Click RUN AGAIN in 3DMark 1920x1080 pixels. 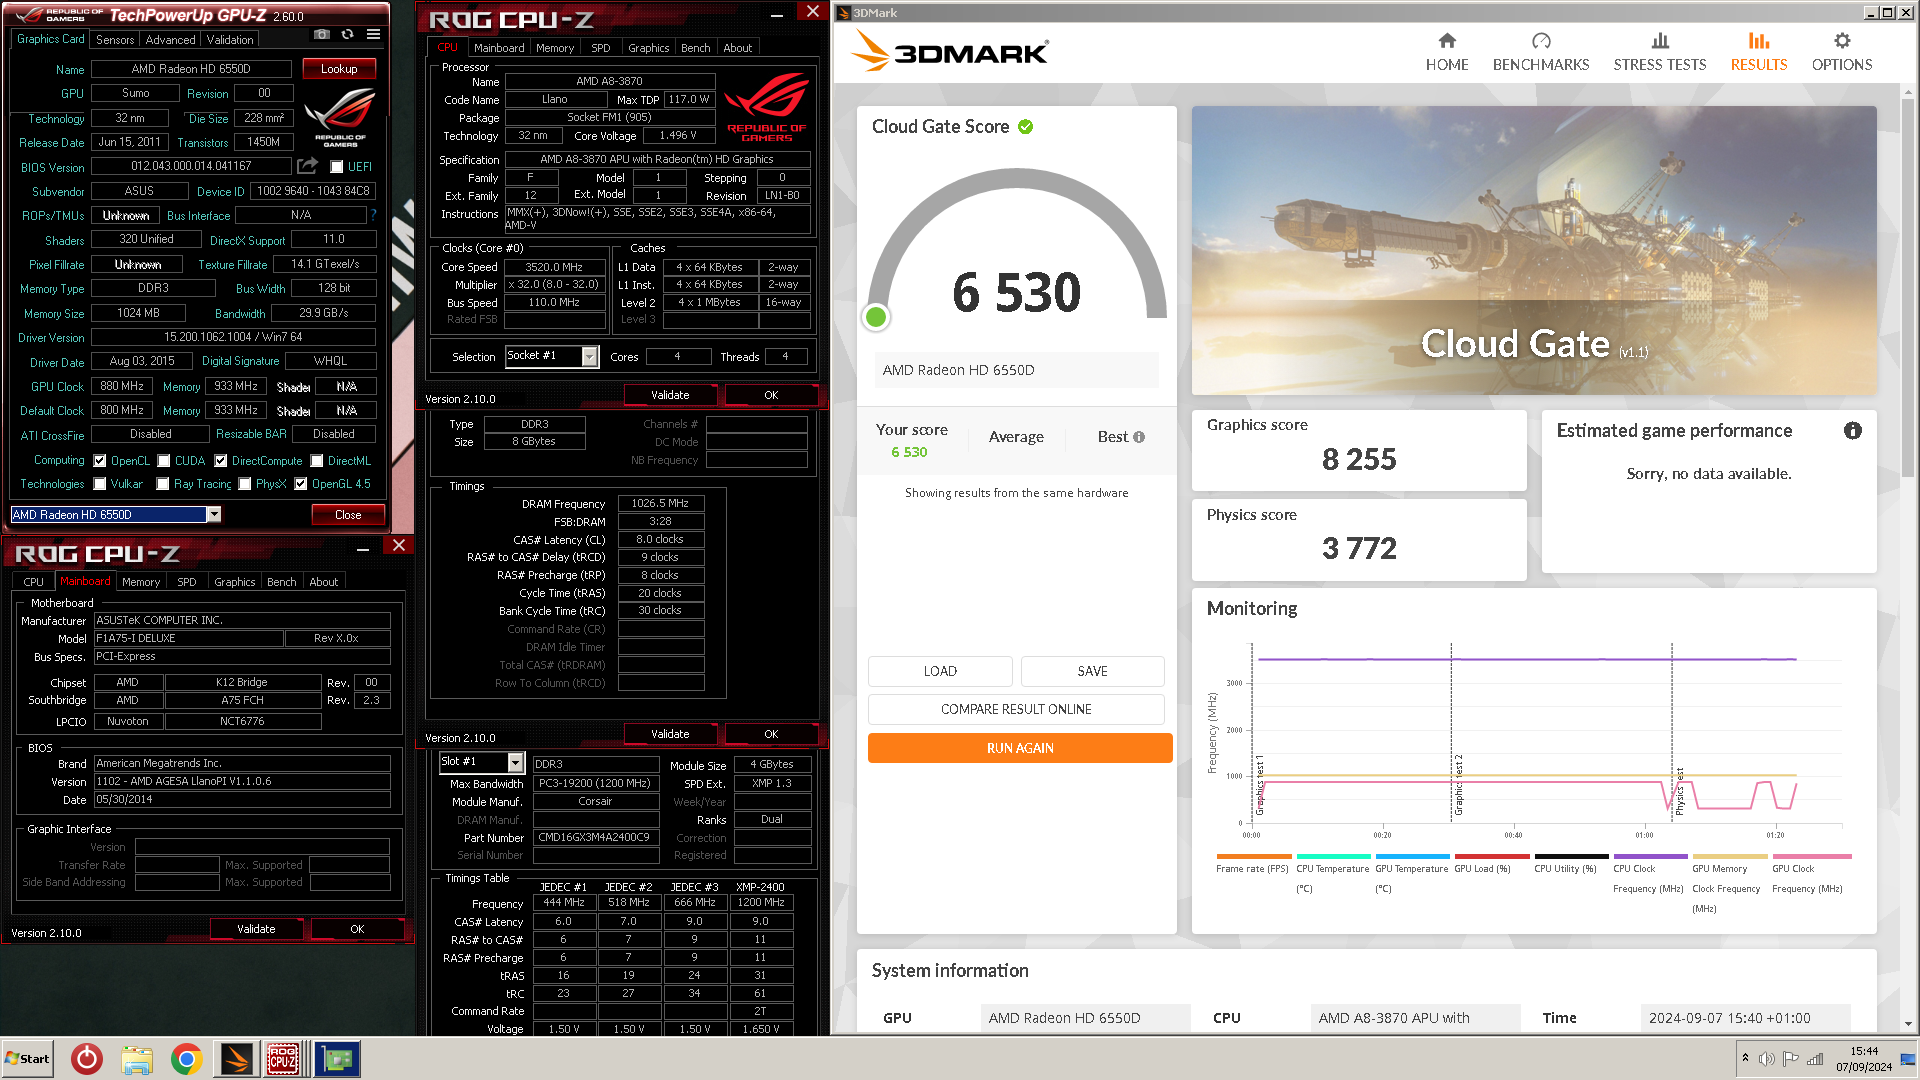[1020, 748]
